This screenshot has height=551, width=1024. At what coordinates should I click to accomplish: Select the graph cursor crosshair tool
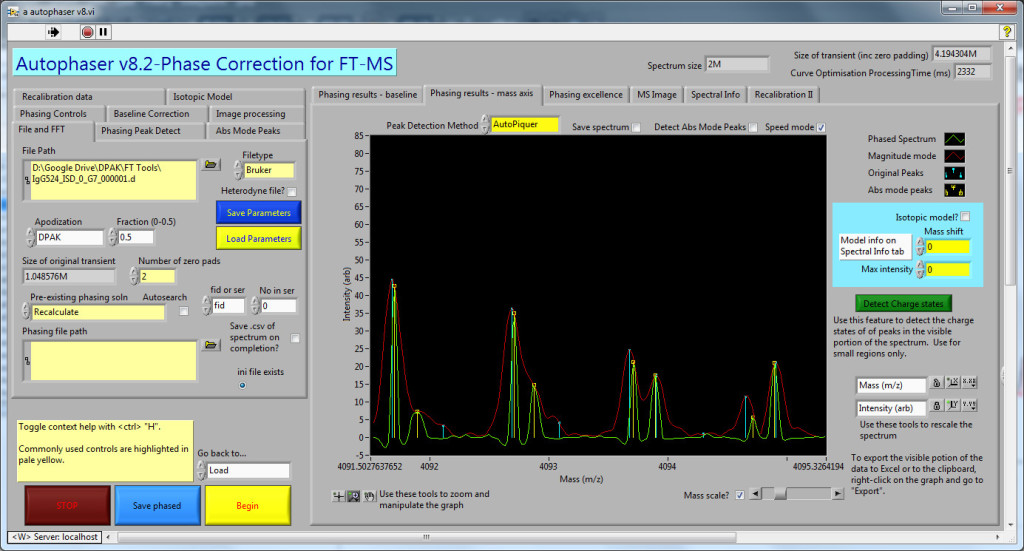[338, 496]
